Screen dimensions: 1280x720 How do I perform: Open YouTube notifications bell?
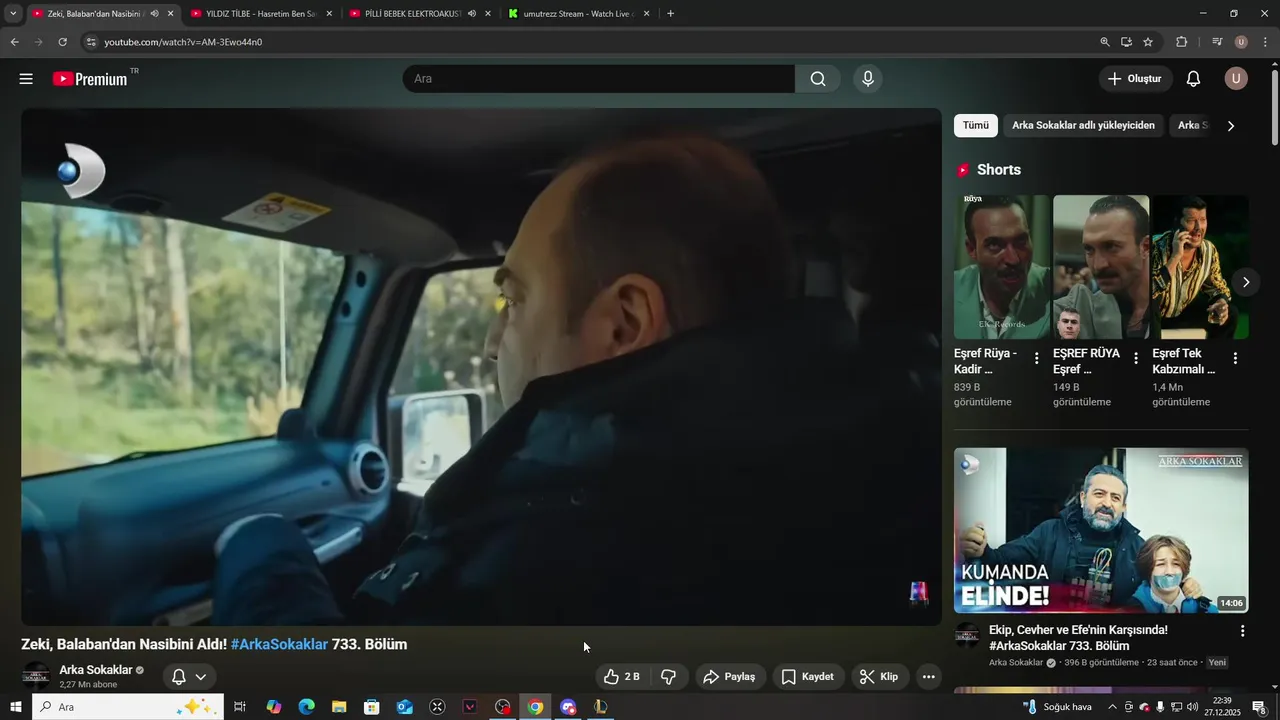[1193, 79]
